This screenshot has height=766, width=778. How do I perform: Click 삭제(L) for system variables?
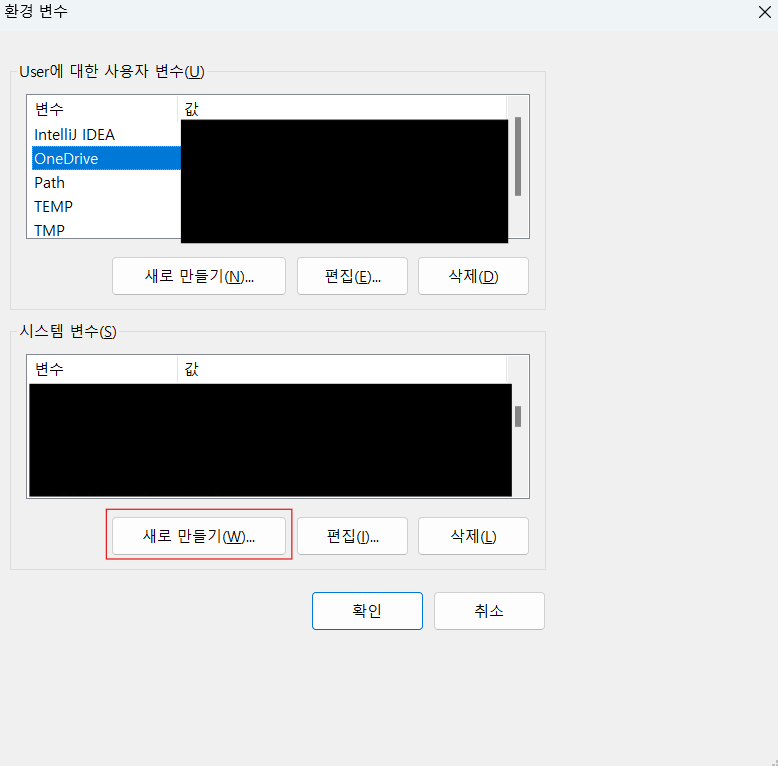473,536
